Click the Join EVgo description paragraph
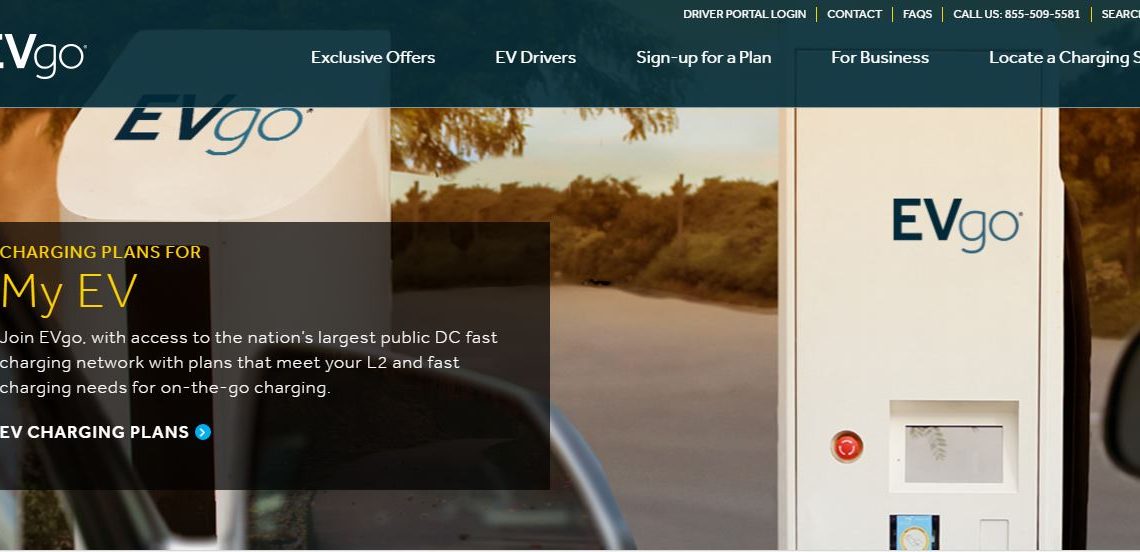This screenshot has height=552, width=1140. coord(249,362)
